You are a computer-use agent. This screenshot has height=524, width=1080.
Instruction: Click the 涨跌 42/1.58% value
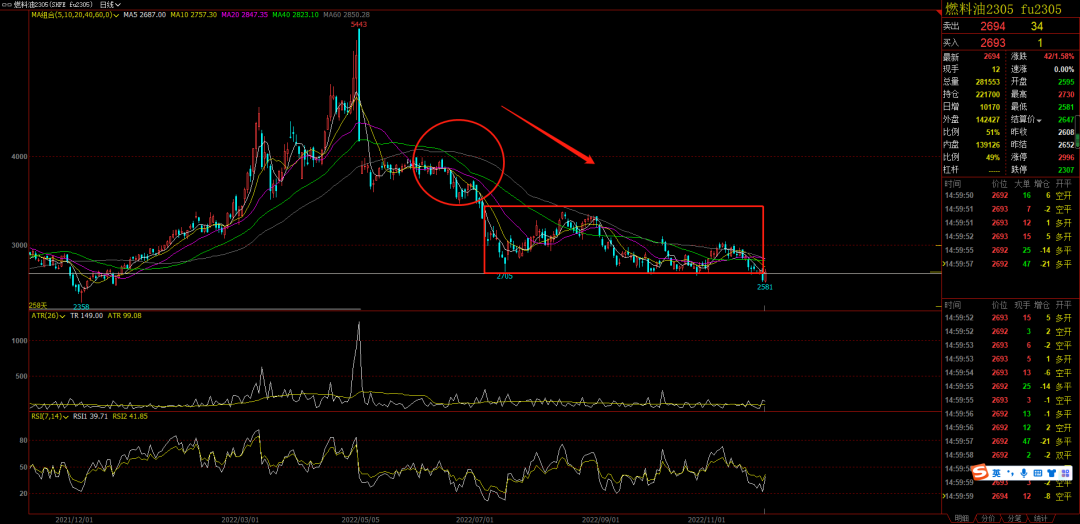pos(1059,57)
